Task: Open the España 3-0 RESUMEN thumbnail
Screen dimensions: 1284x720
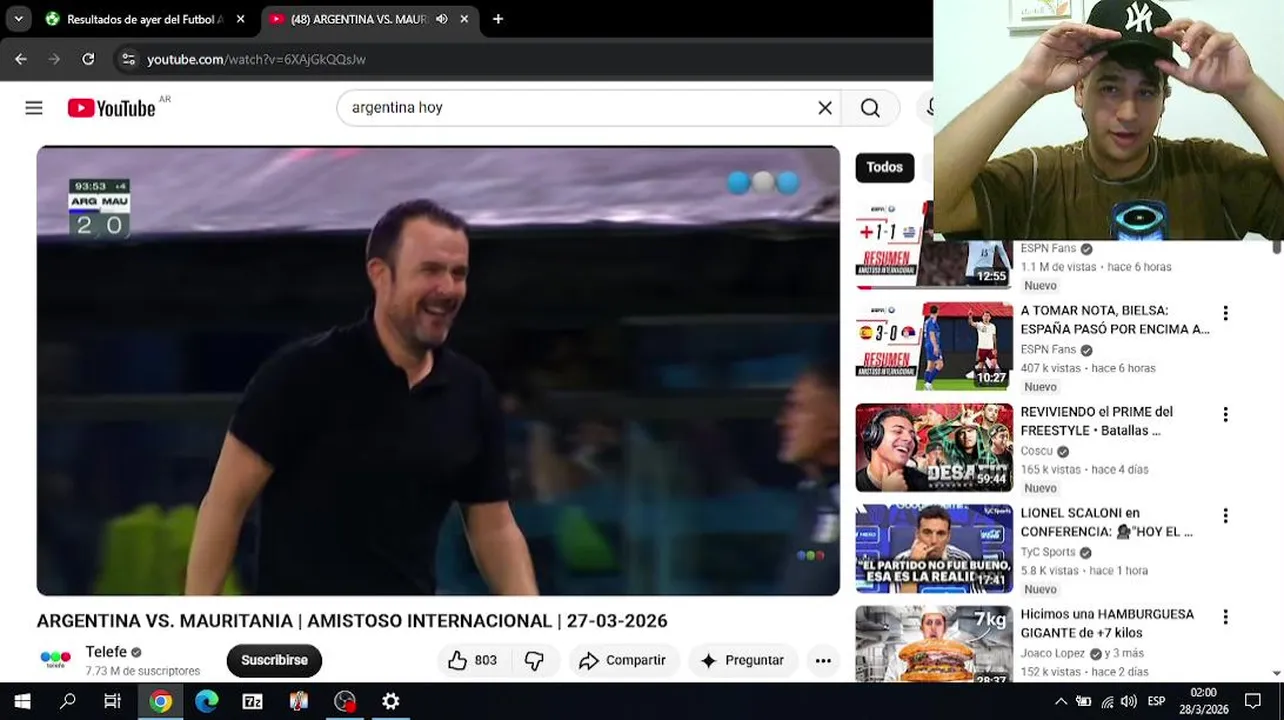Action: [x=934, y=345]
